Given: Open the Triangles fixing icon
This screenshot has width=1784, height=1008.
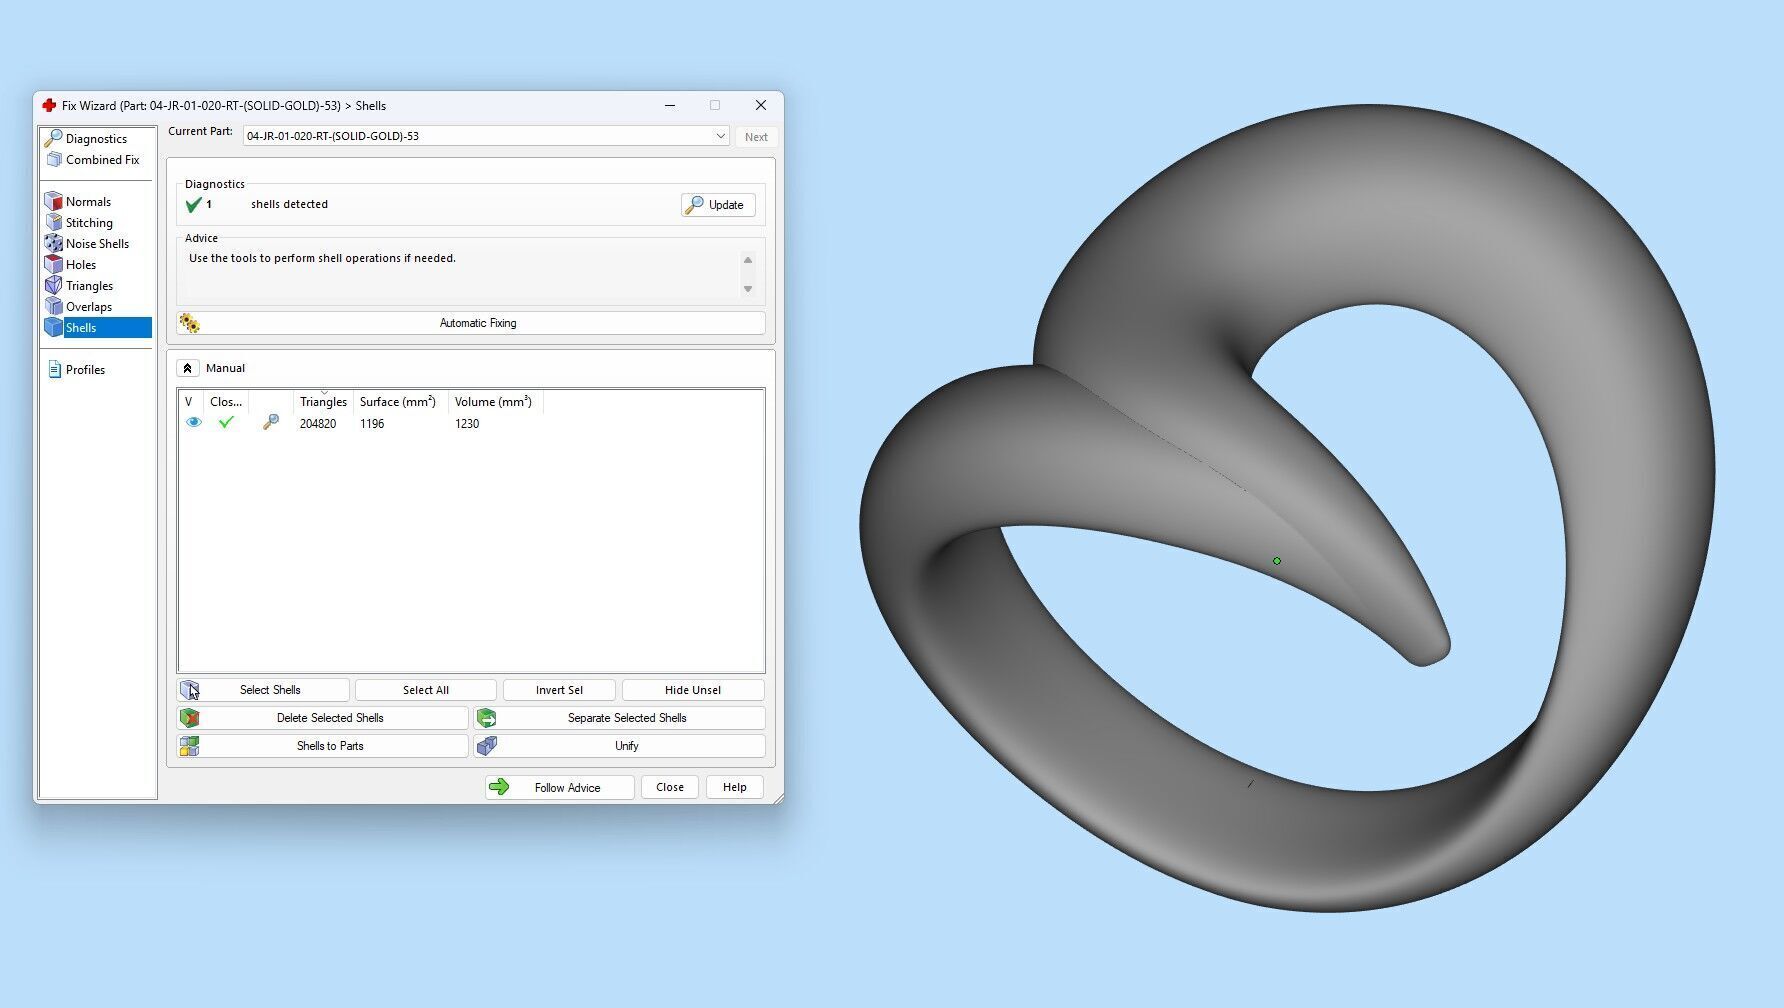Looking at the screenshot, I should point(54,286).
